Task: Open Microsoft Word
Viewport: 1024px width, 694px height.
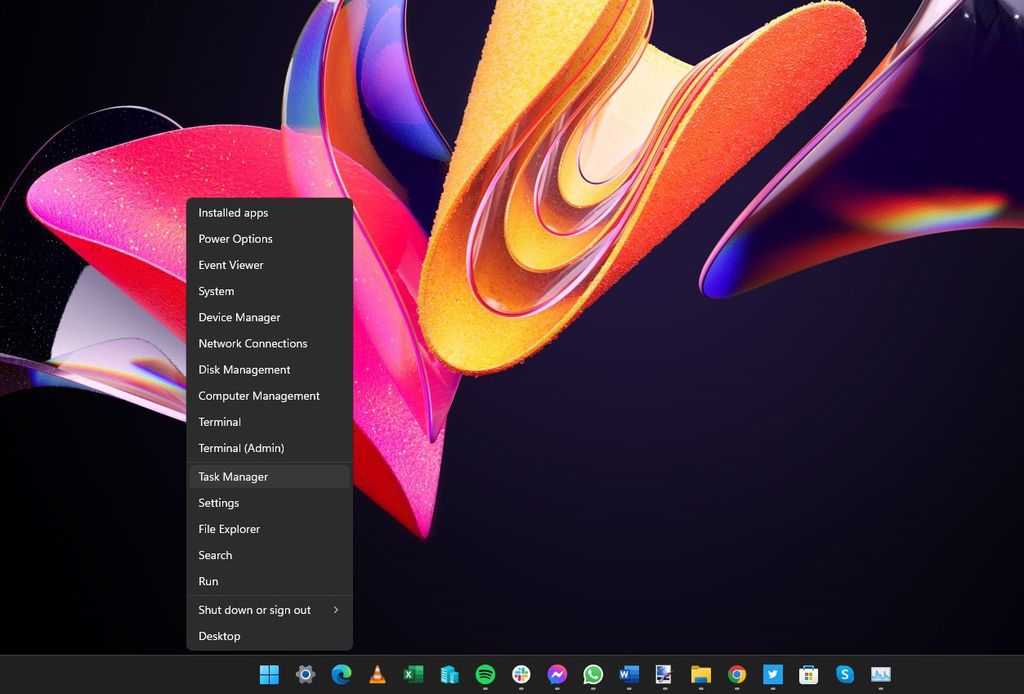Action: pos(629,674)
